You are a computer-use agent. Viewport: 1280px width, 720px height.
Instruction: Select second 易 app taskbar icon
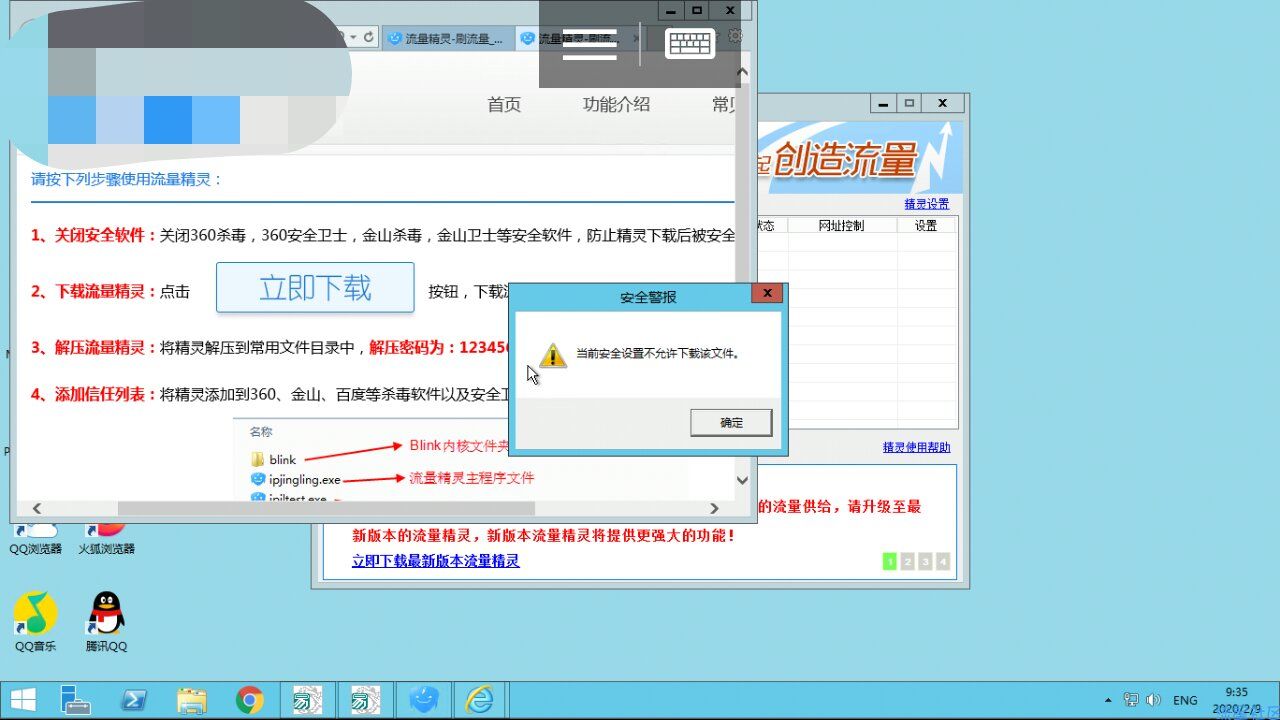[x=366, y=700]
